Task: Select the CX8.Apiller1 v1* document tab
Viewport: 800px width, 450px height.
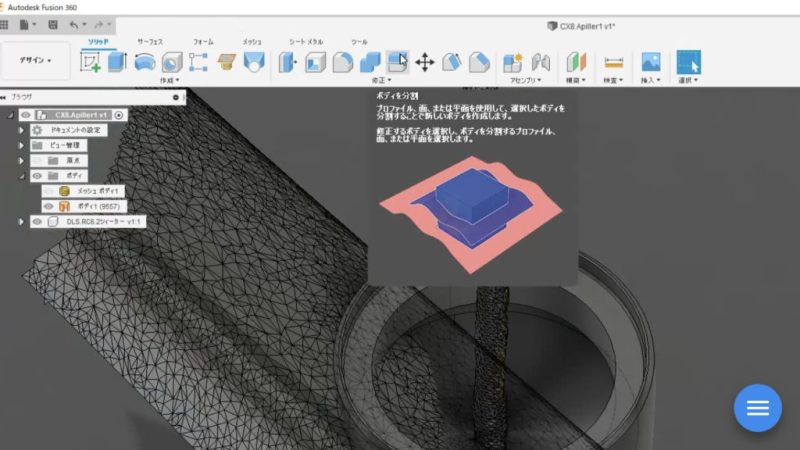Action: pos(581,26)
